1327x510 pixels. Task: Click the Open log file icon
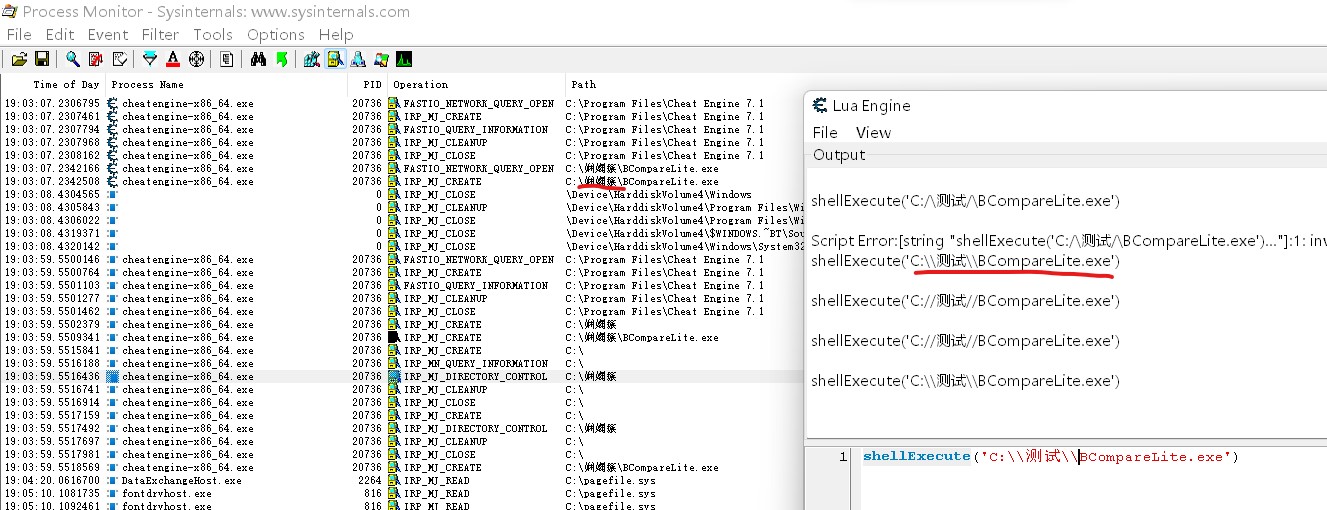point(19,59)
